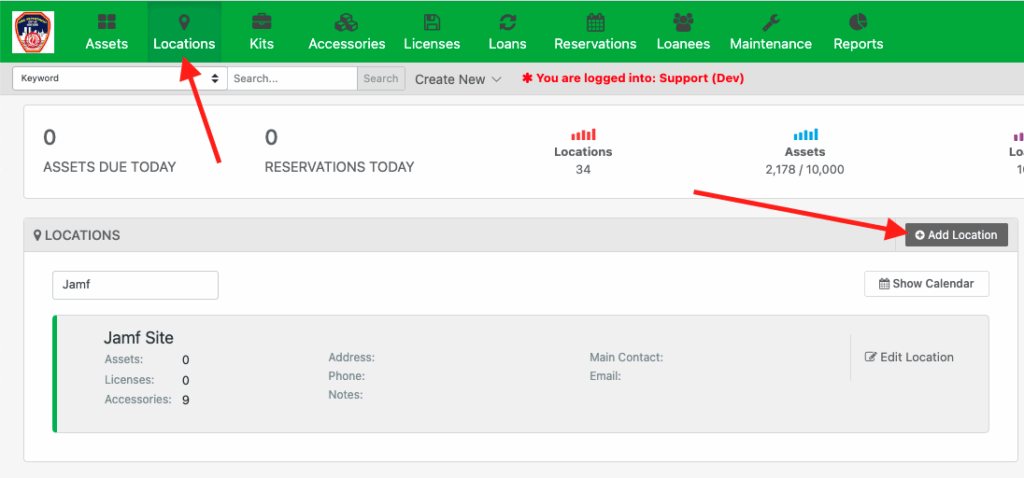Go to the Assets menu label

click(106, 44)
